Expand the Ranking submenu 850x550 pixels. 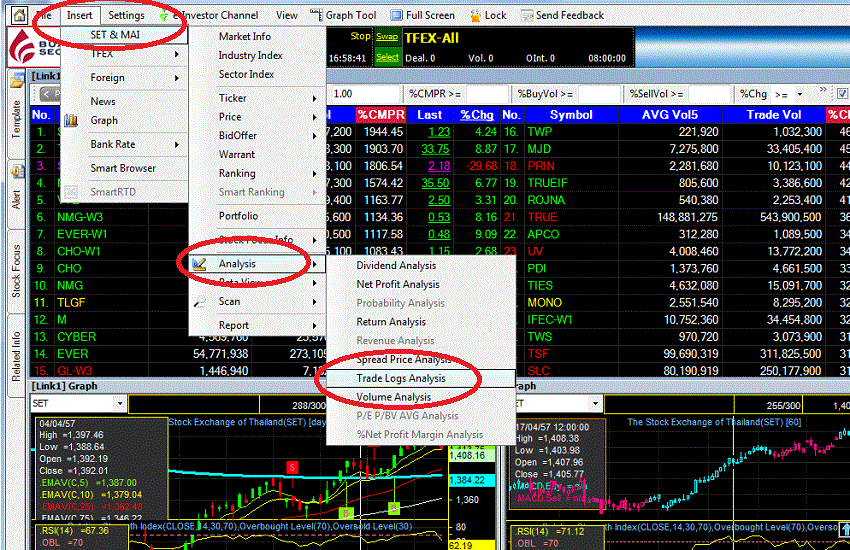(x=257, y=173)
